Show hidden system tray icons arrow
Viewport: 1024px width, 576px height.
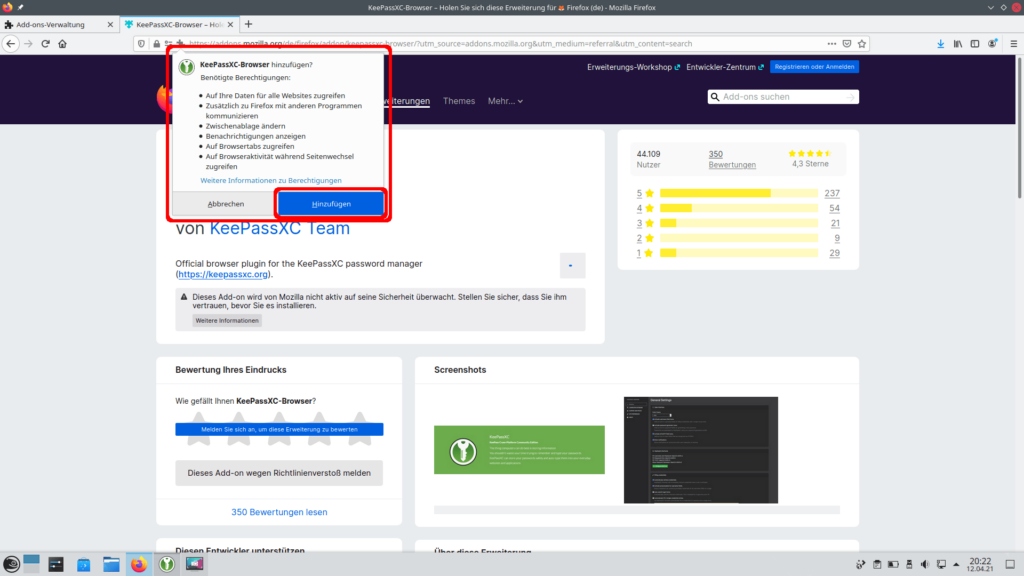click(x=957, y=564)
